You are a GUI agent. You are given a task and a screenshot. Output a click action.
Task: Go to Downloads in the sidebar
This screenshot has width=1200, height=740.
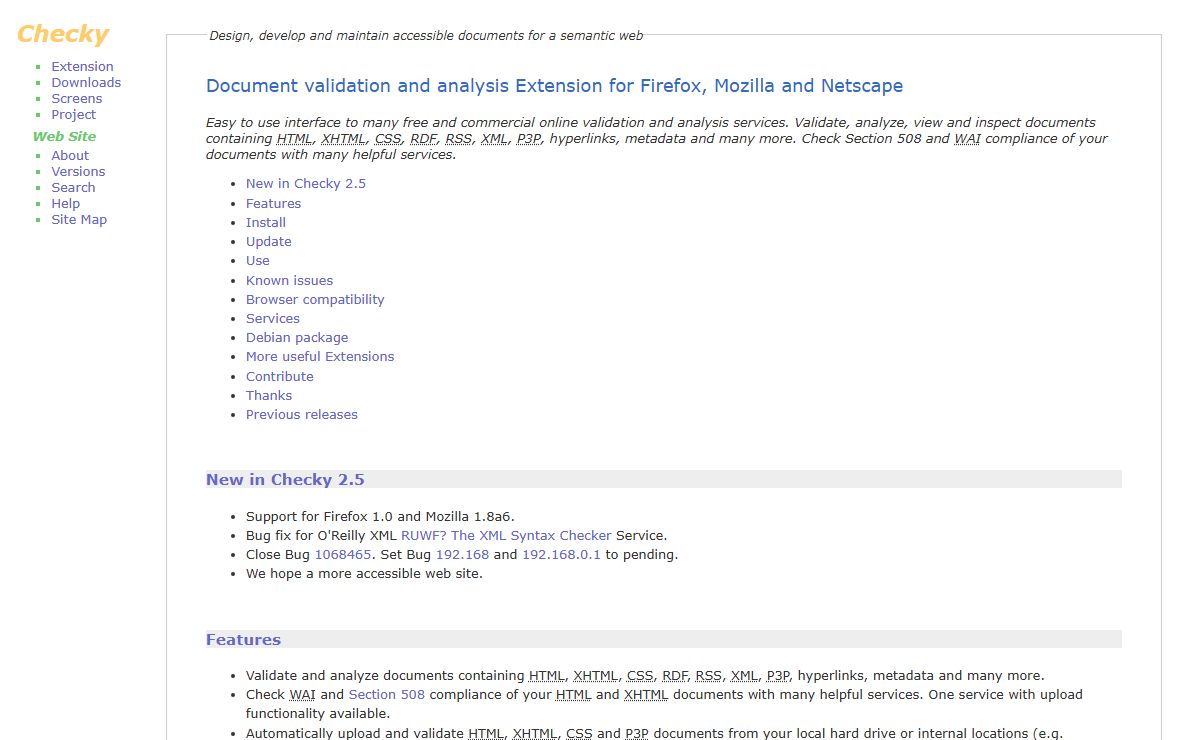coord(86,83)
